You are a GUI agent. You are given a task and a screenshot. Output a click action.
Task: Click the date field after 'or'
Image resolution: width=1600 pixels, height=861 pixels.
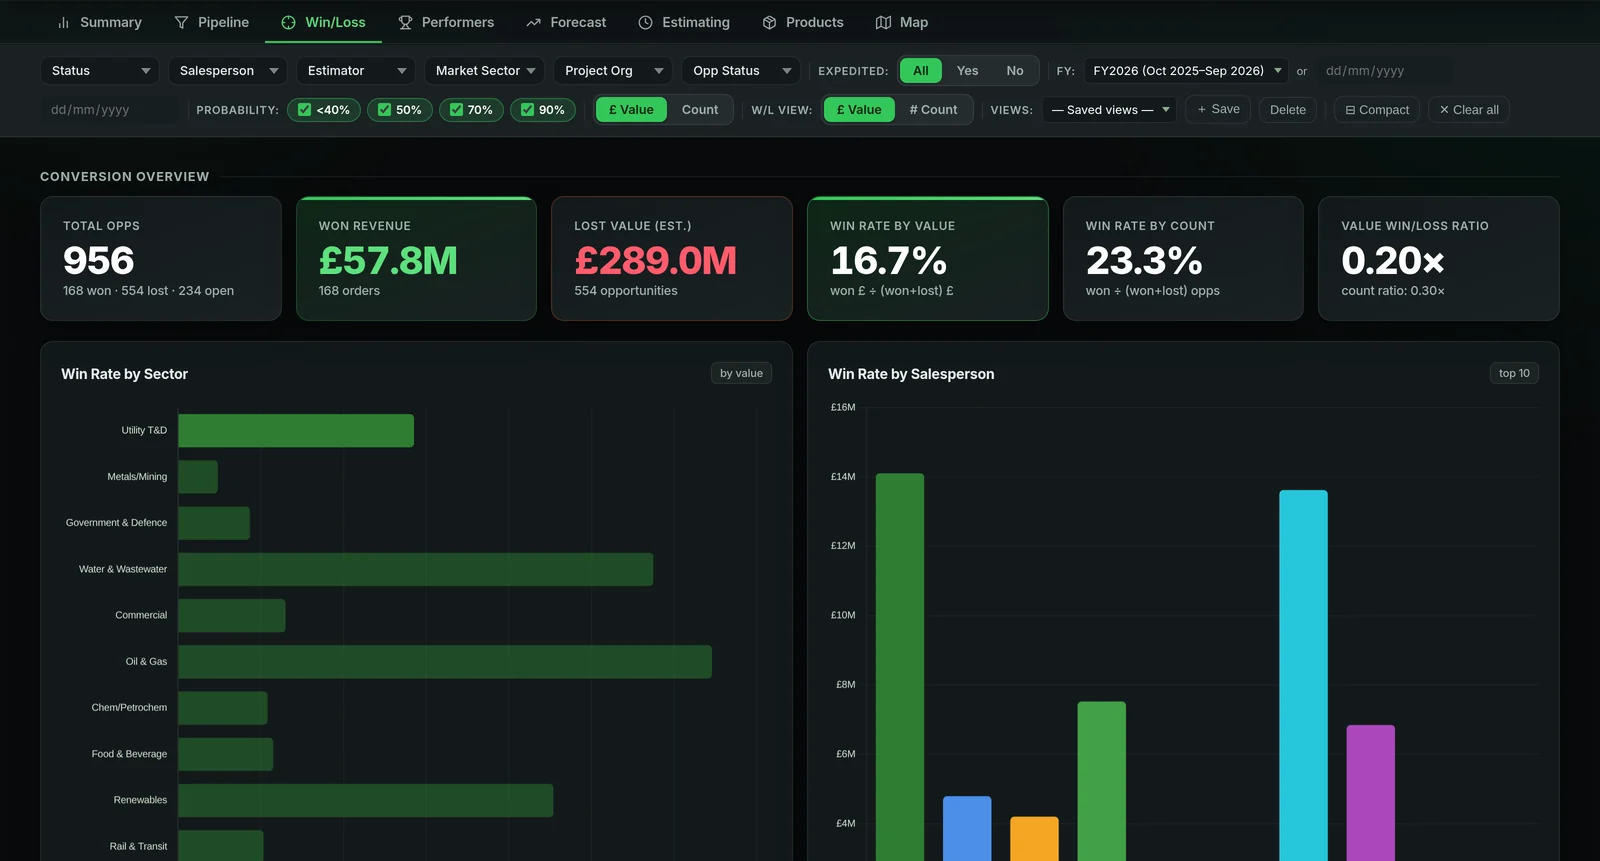[1383, 71]
